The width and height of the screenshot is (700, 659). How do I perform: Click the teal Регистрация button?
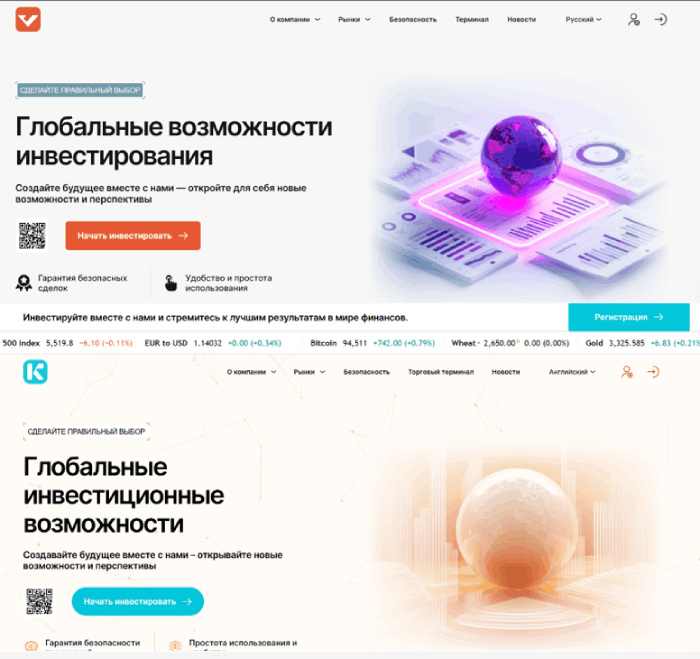click(x=629, y=317)
